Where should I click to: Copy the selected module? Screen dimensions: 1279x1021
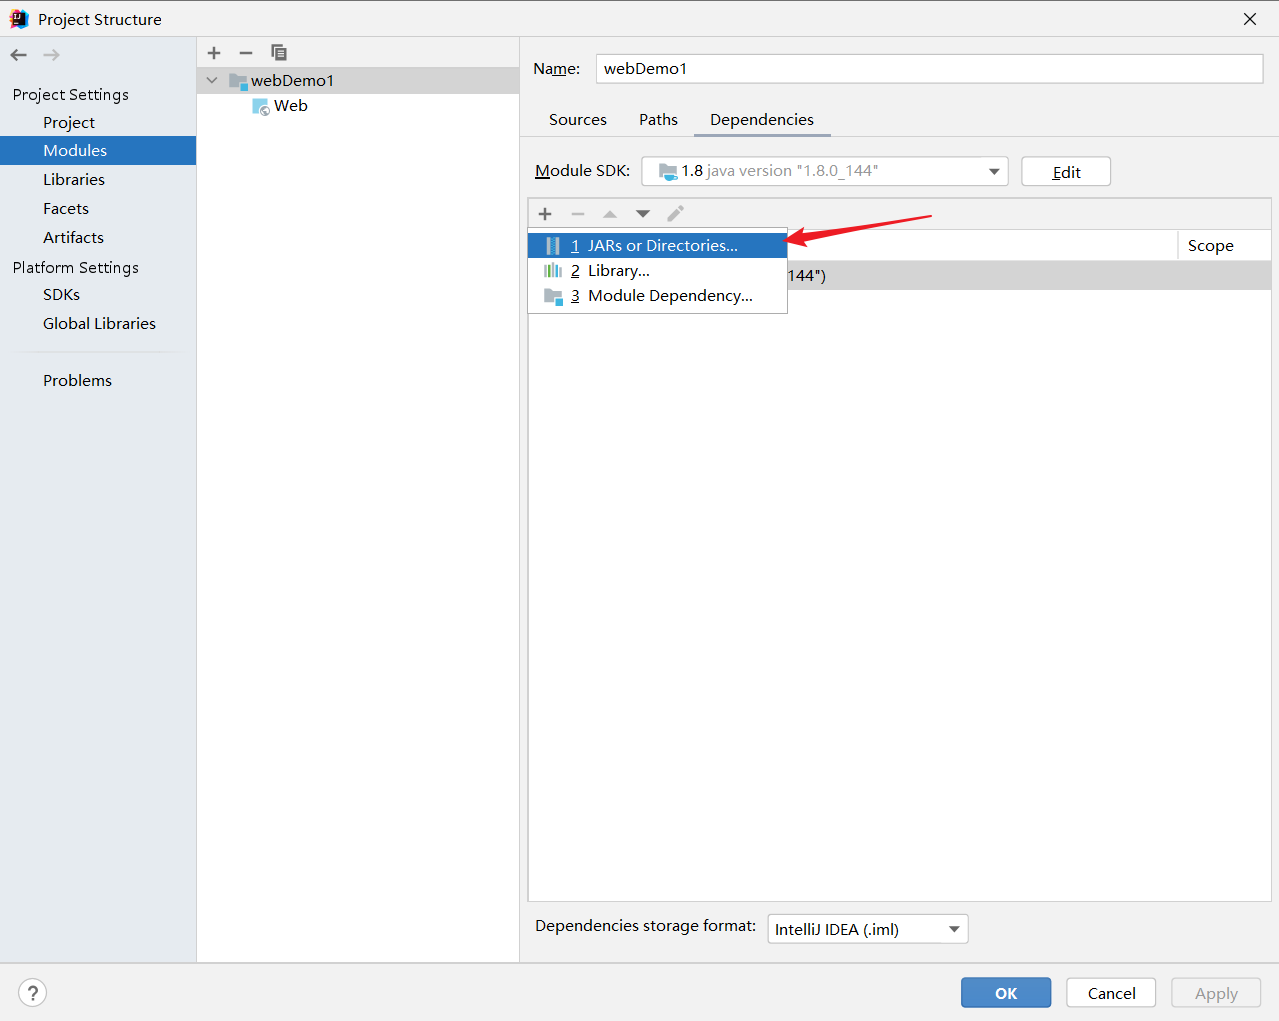tap(279, 53)
